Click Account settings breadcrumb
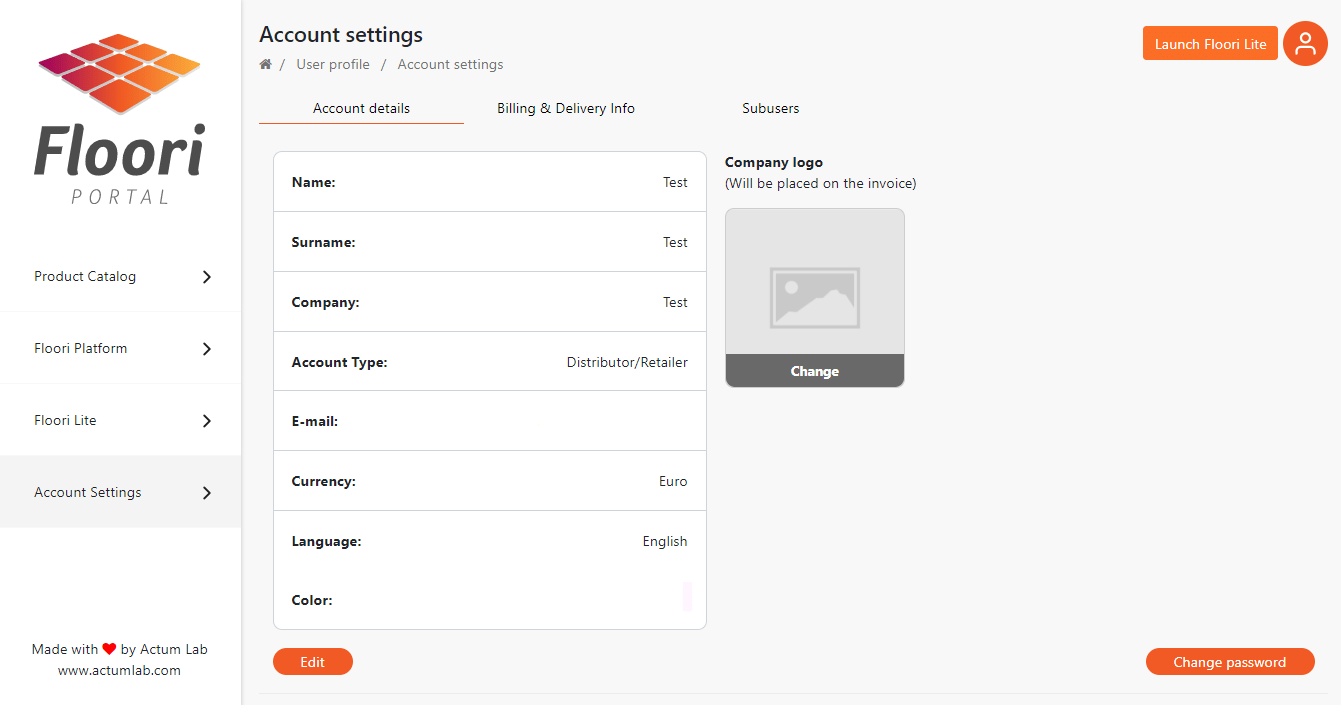Viewport: 1341px width, 705px height. click(x=450, y=64)
